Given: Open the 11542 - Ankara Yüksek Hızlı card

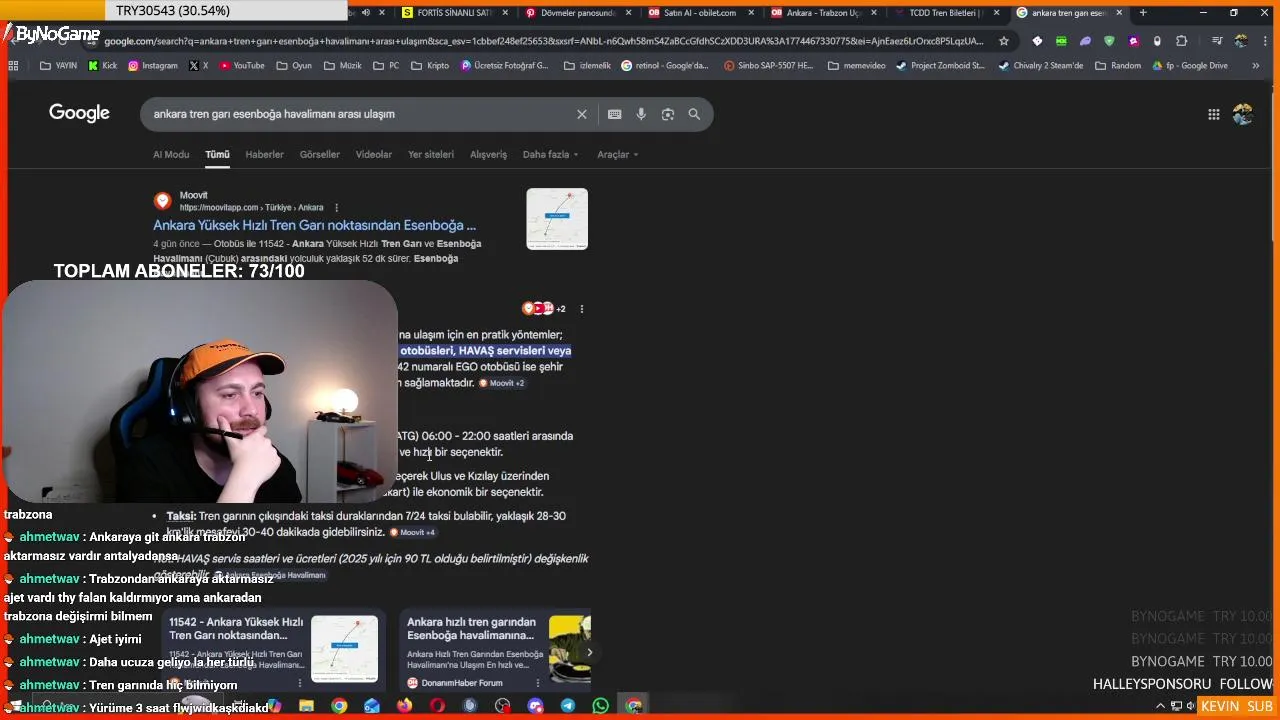Looking at the screenshot, I should pyautogui.click(x=273, y=650).
